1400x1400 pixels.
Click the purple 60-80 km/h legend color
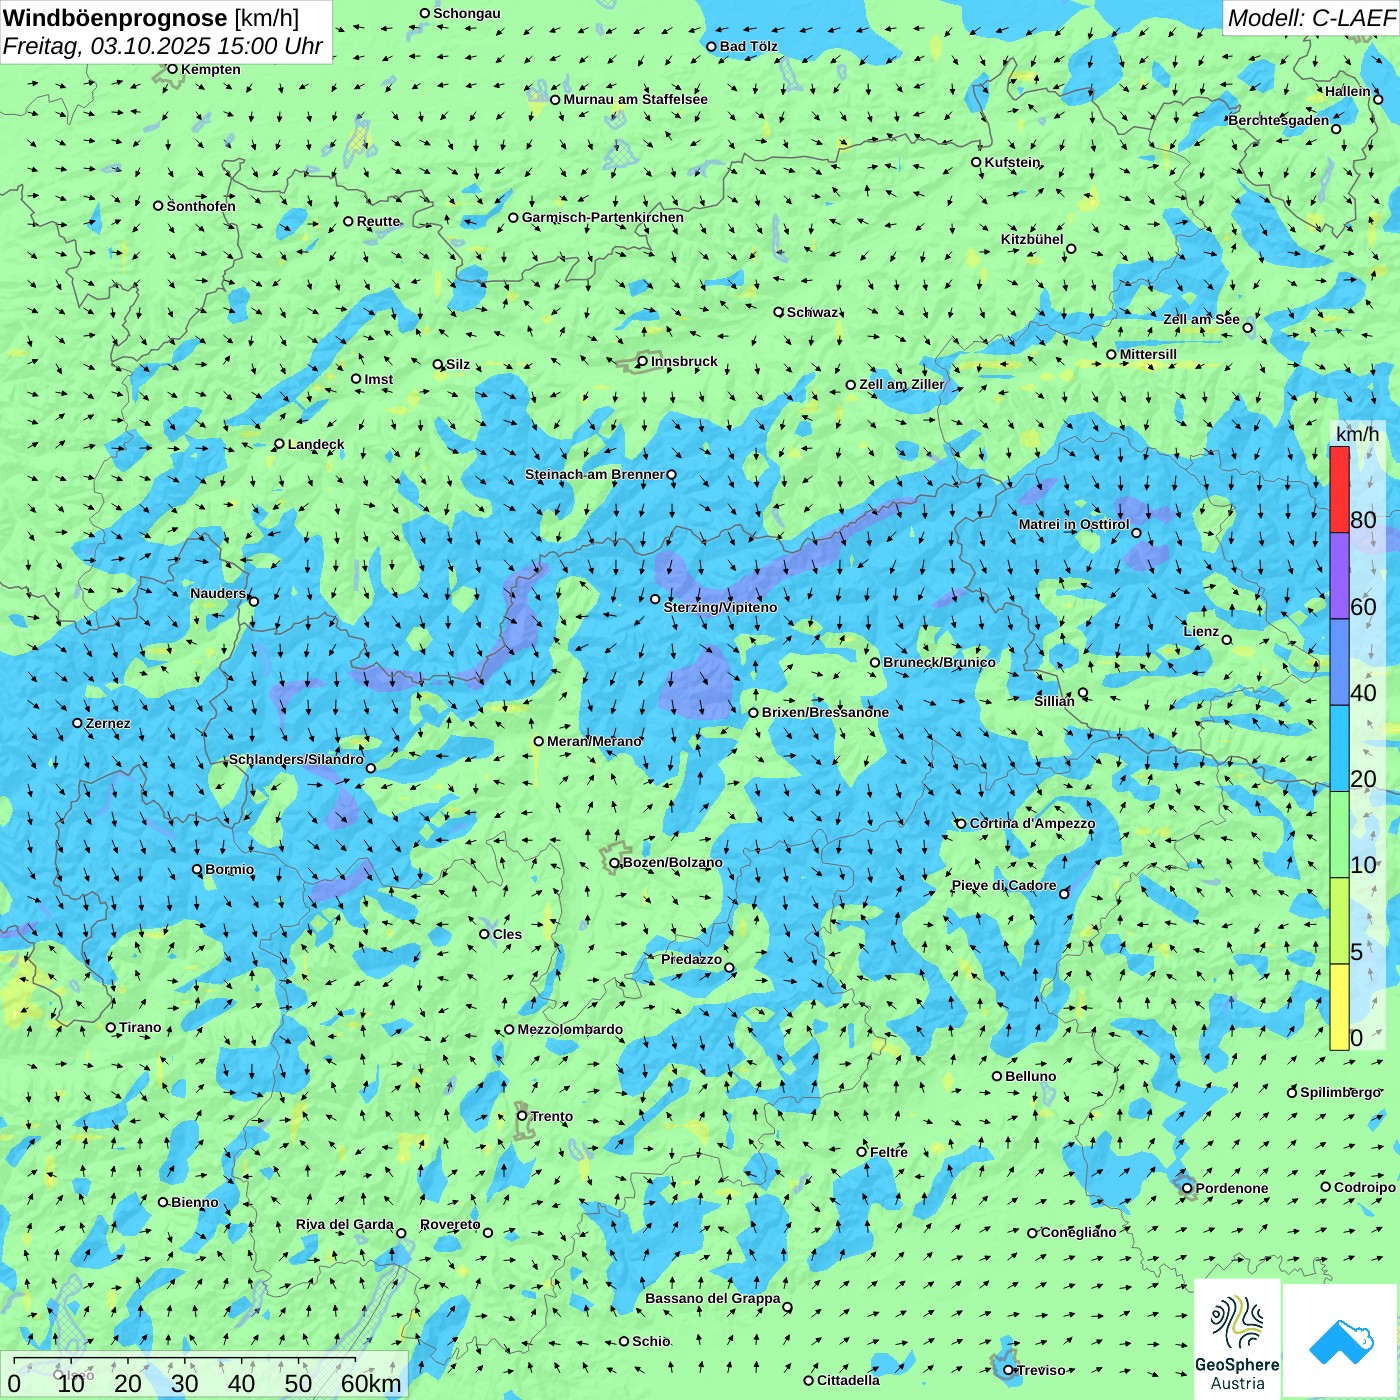(1339, 576)
